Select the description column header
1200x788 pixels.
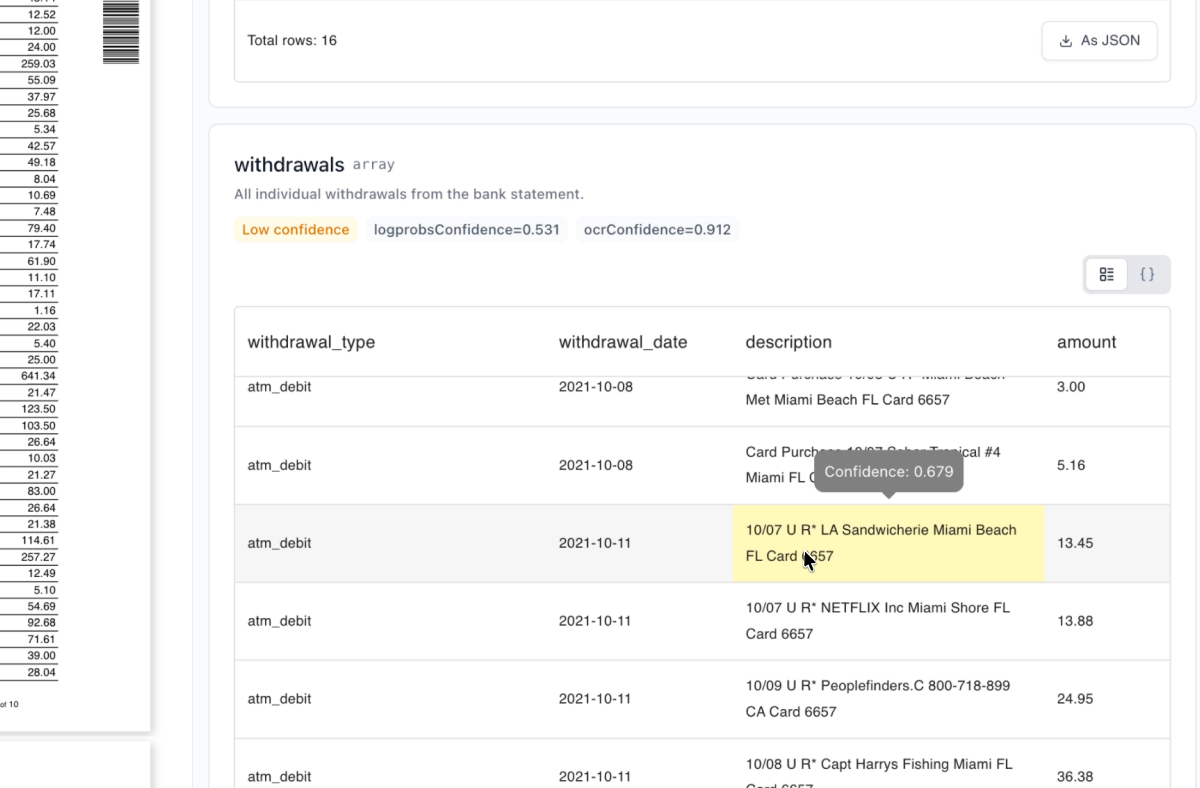pos(788,342)
